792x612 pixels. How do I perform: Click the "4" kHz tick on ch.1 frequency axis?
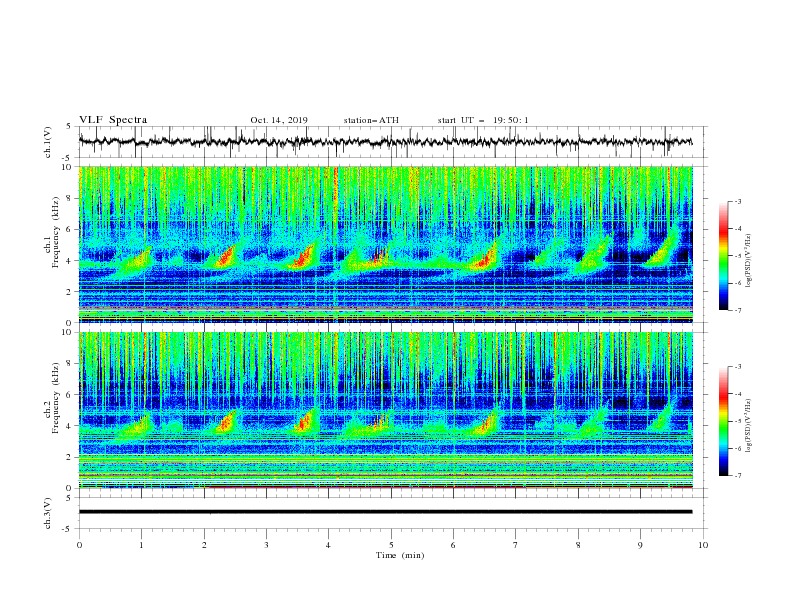click(x=71, y=261)
